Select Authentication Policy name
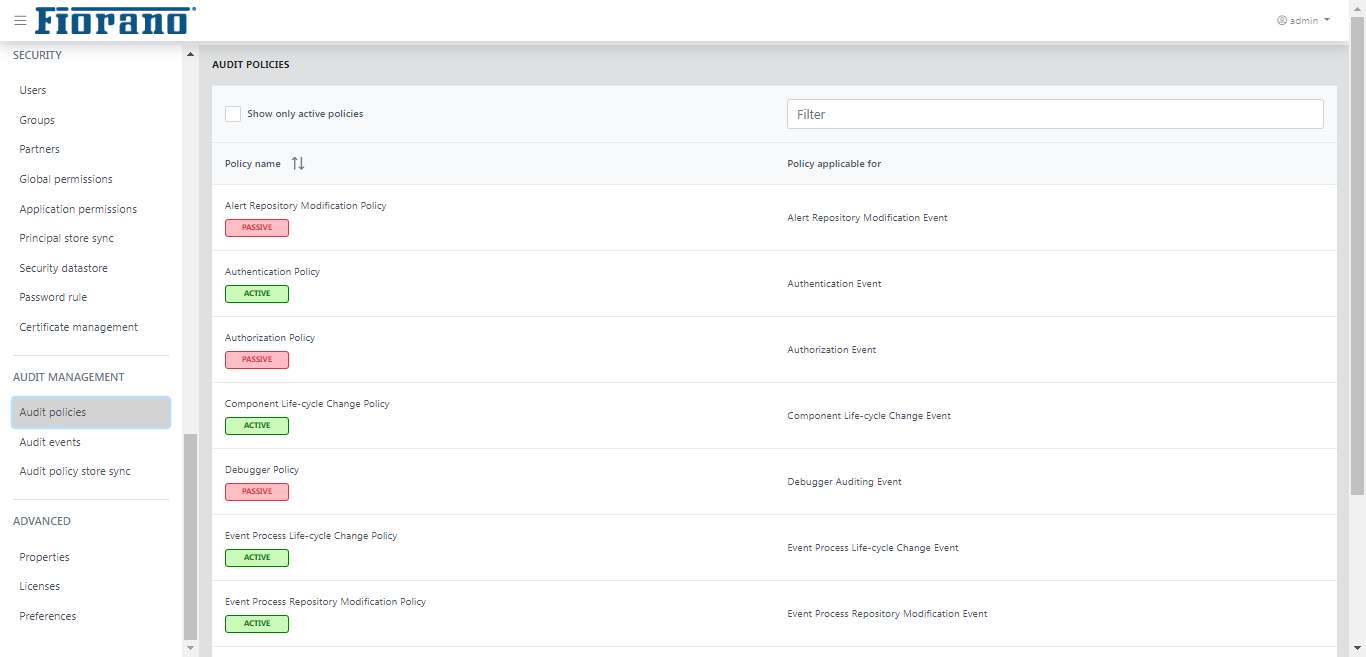 [273, 272]
